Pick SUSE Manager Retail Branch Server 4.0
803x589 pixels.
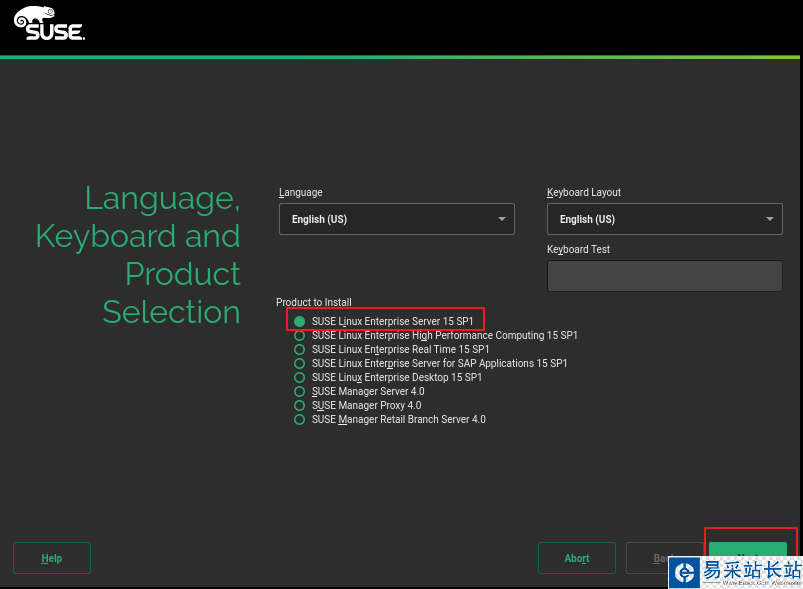tap(390, 419)
